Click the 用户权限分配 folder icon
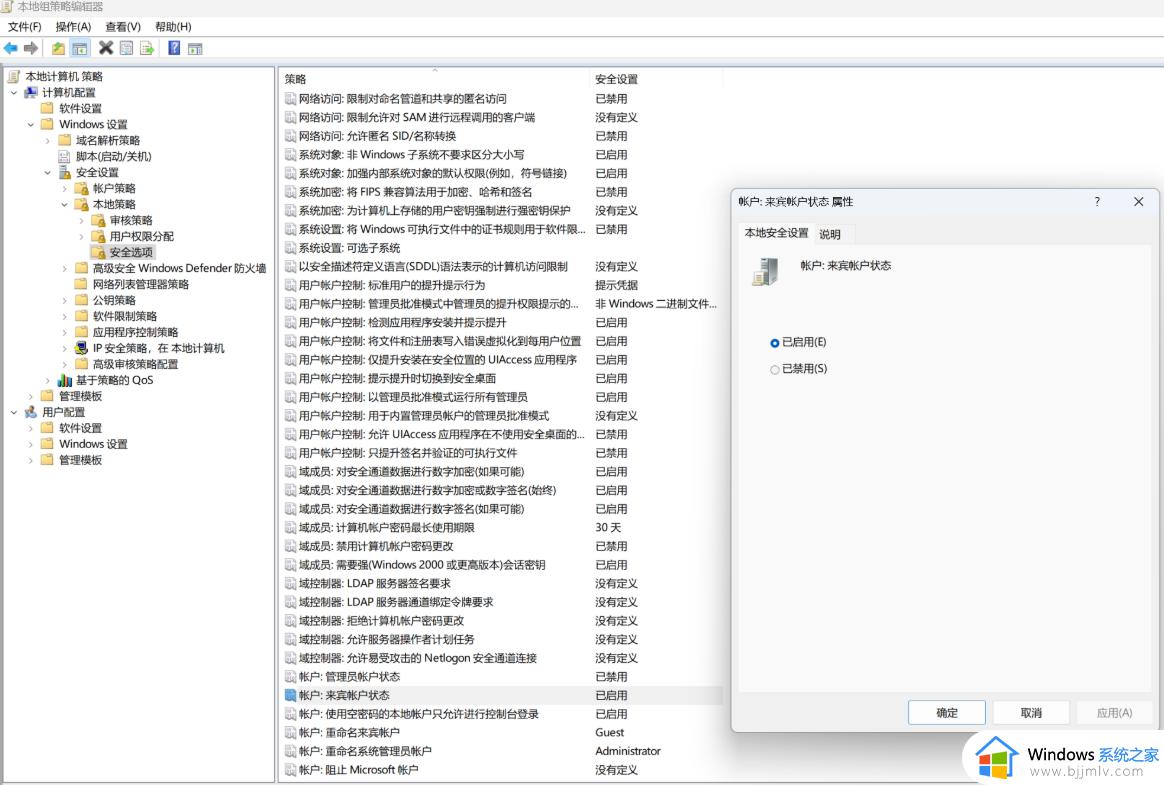Viewport: 1164px width, 785px height. coord(98,236)
